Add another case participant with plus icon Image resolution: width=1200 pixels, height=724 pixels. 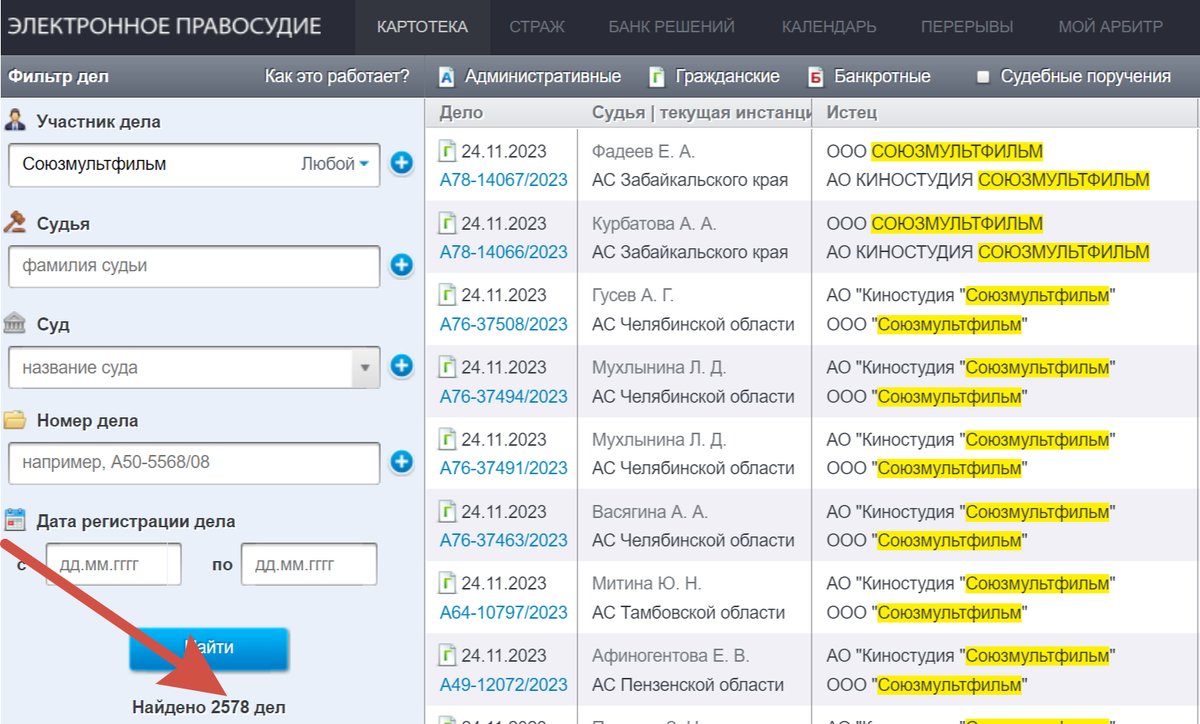402,163
